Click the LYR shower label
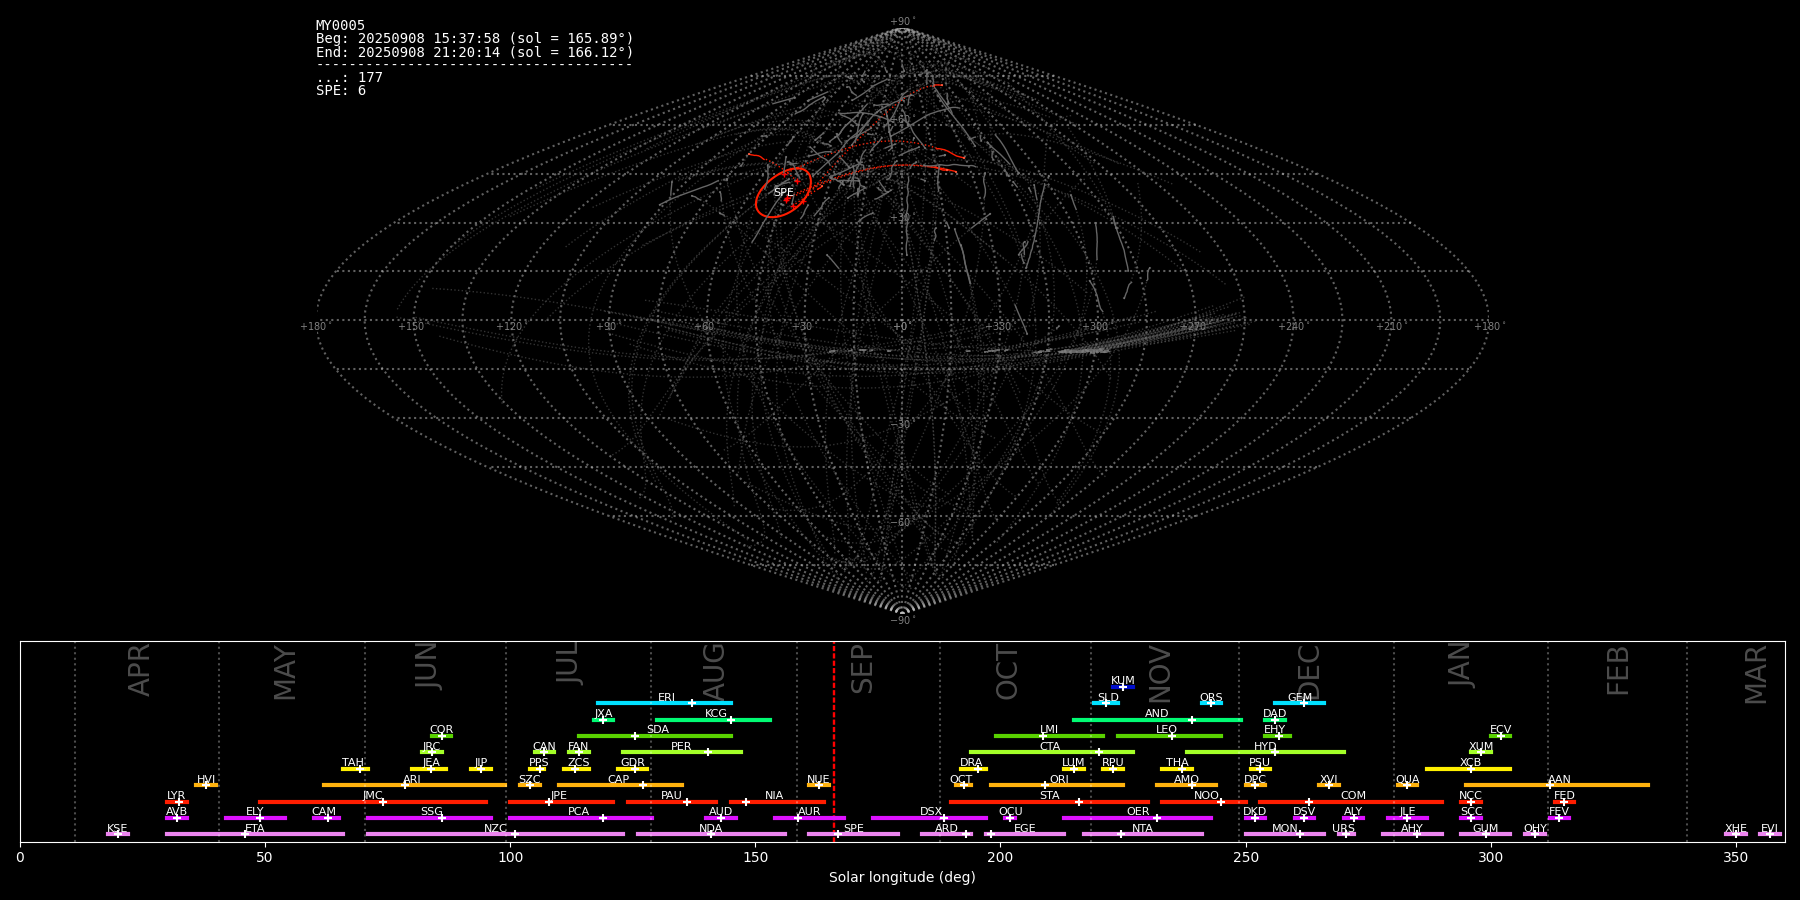The height and width of the screenshot is (900, 1800). 176,796
